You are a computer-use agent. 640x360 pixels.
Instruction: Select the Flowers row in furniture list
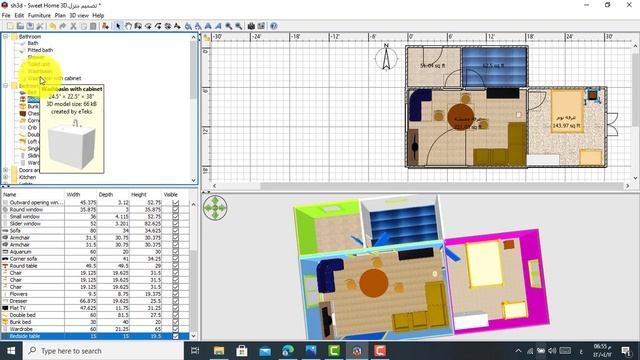tap(95, 294)
